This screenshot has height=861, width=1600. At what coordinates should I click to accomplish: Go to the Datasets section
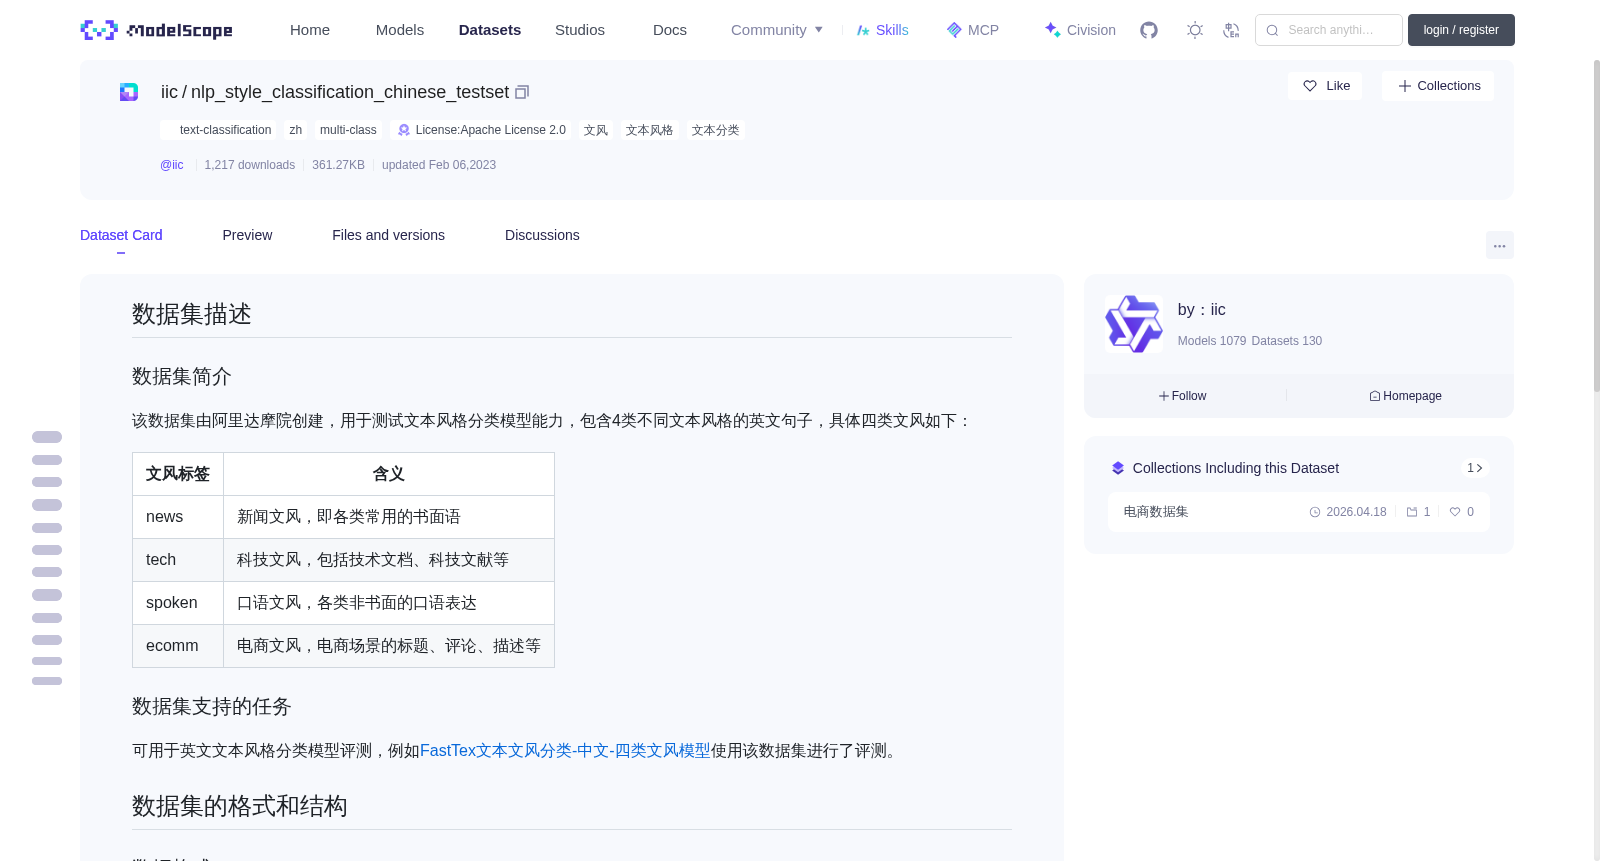pyautogui.click(x=490, y=30)
